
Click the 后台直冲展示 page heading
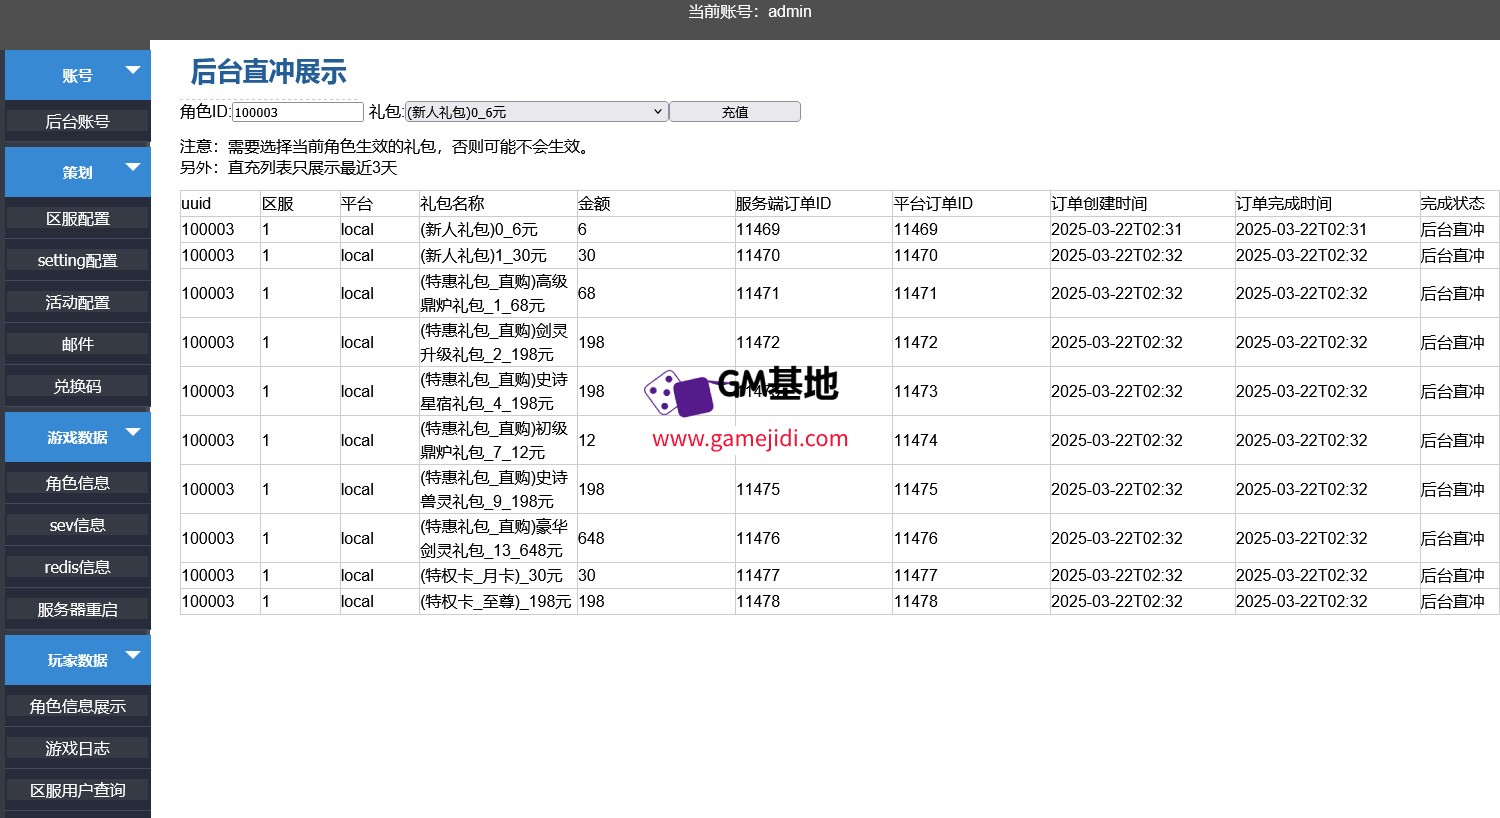[x=268, y=72]
